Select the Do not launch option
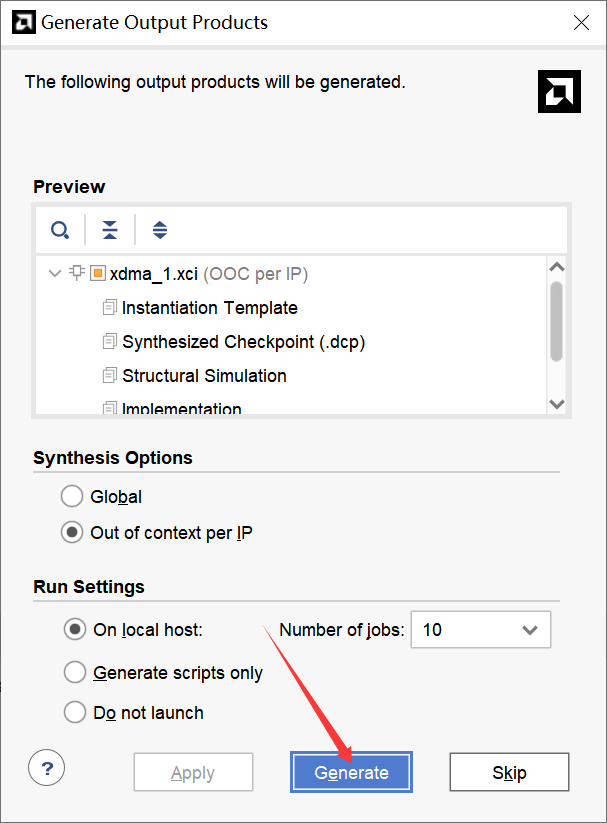The width and height of the screenshot is (607, 823). 75,712
